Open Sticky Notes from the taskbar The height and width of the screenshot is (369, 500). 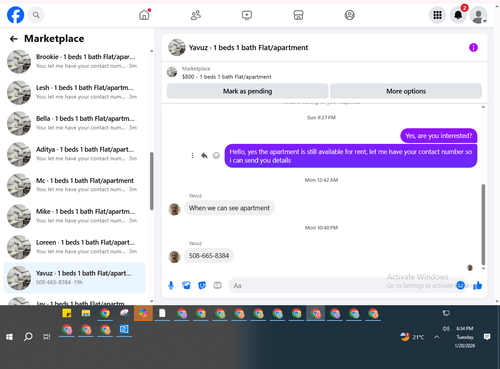coord(67,314)
